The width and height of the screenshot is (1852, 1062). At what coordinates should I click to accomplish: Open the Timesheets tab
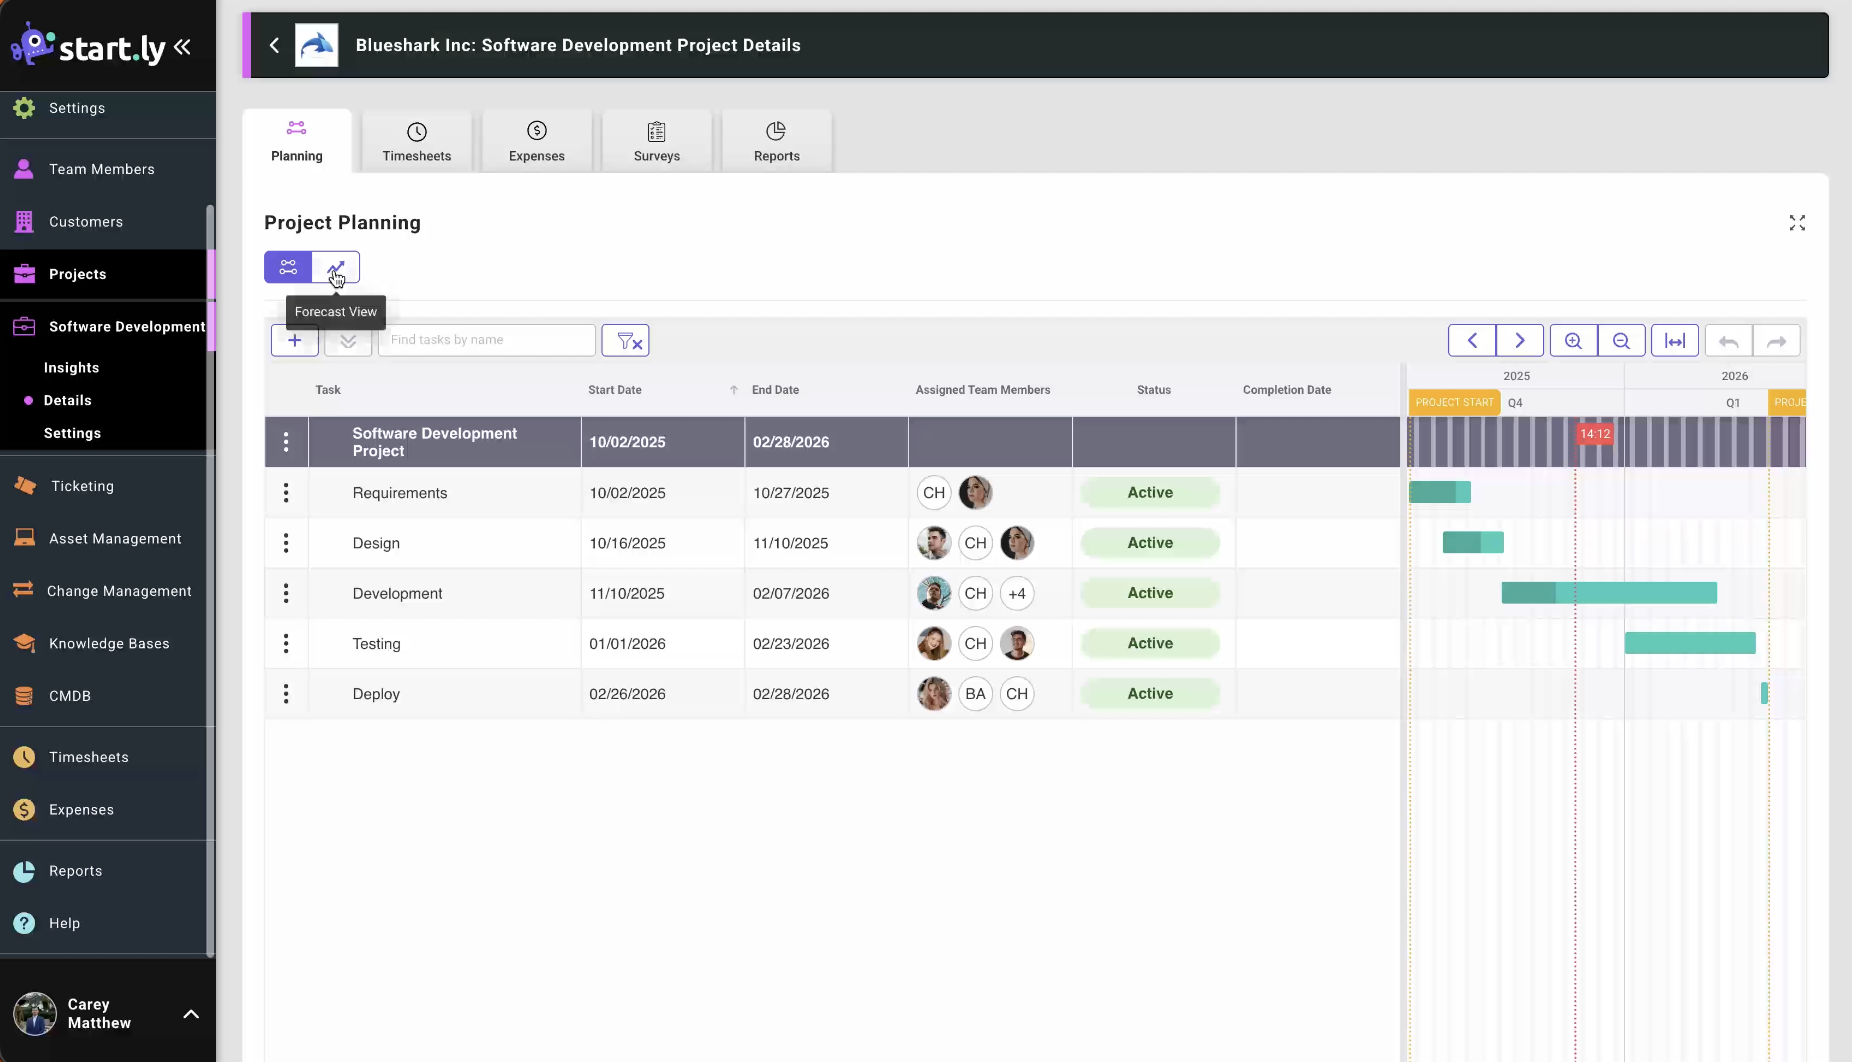(416, 141)
